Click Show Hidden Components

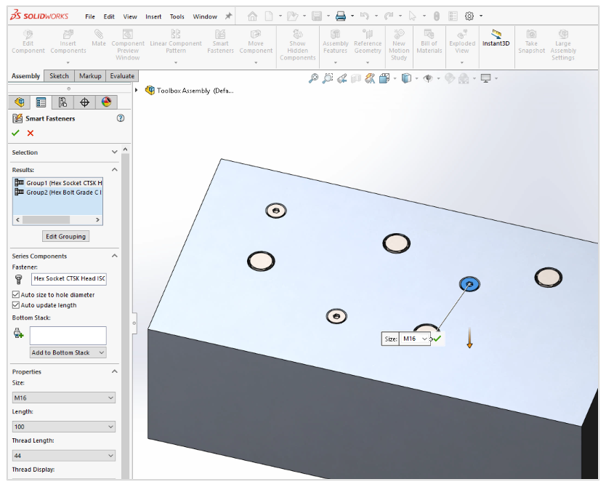(x=297, y=45)
